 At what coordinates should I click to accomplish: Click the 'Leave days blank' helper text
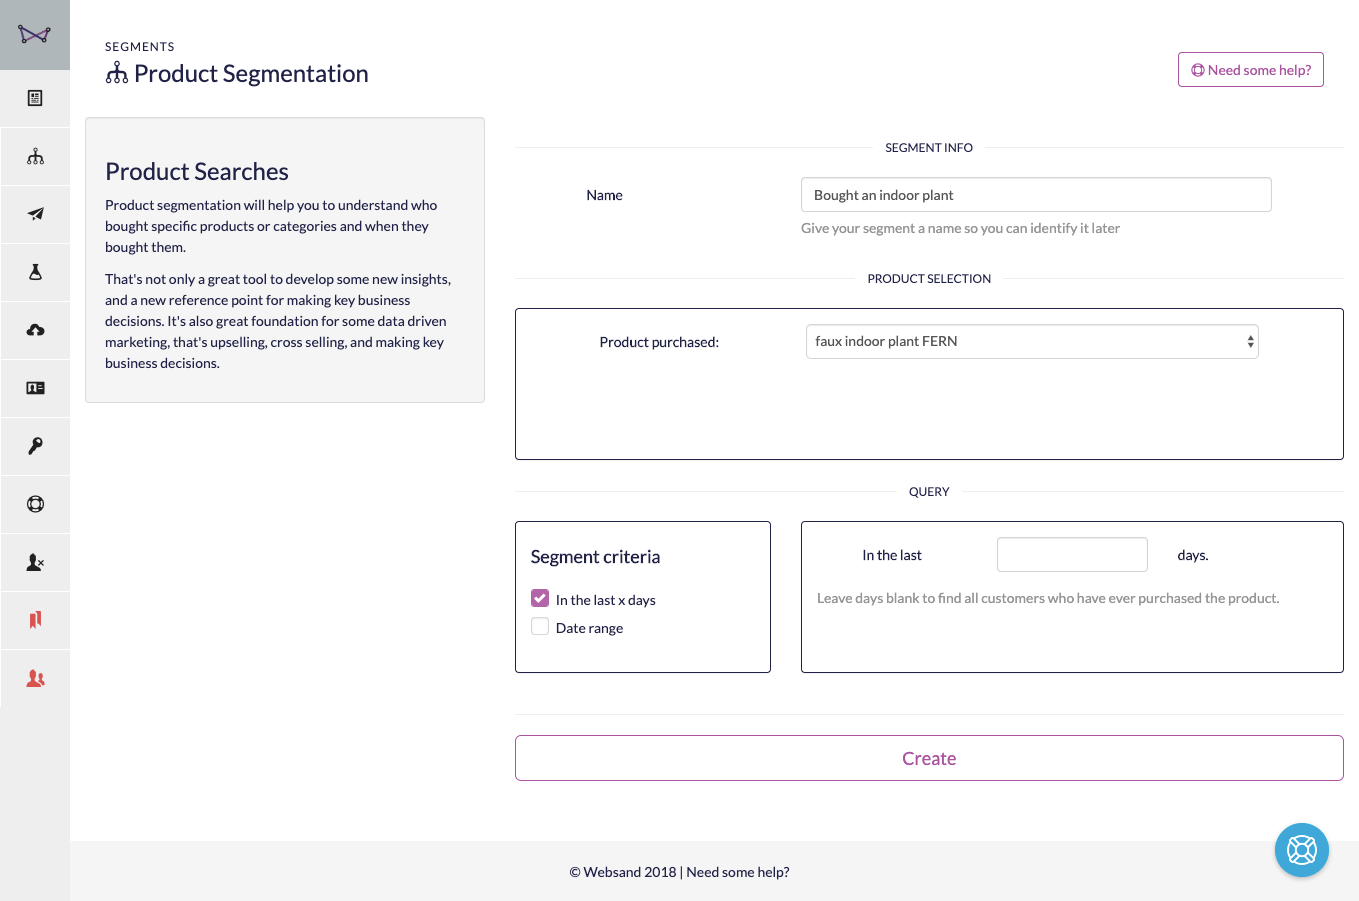point(1048,598)
